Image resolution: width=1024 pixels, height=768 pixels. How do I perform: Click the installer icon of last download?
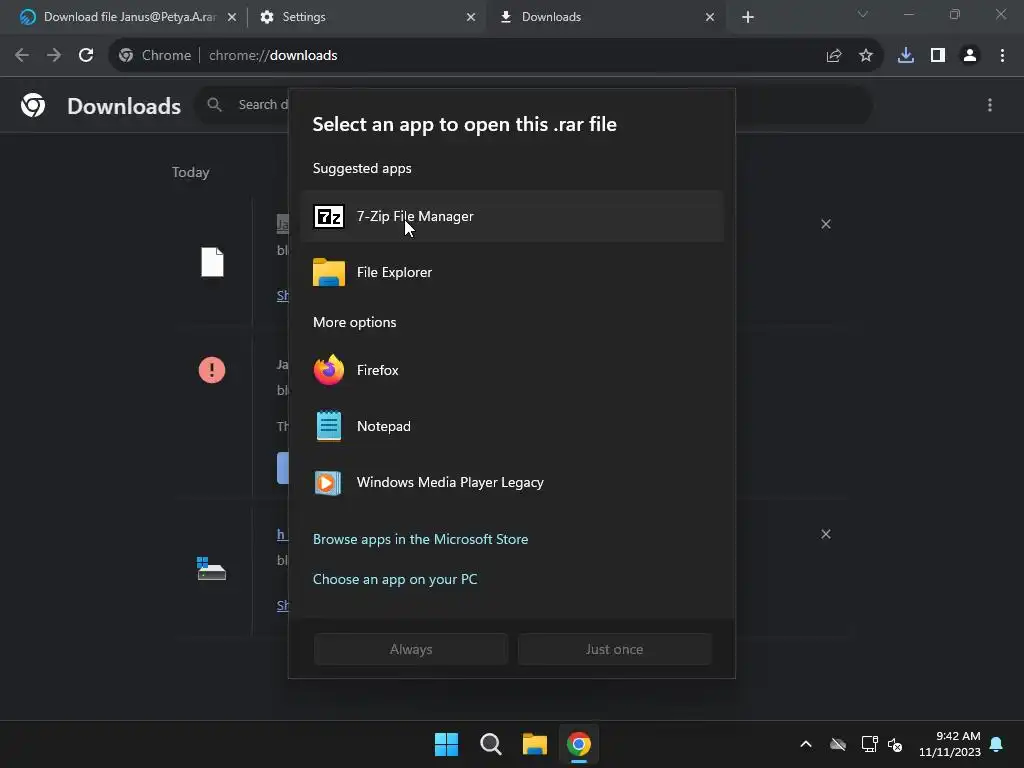pyautogui.click(x=211, y=568)
